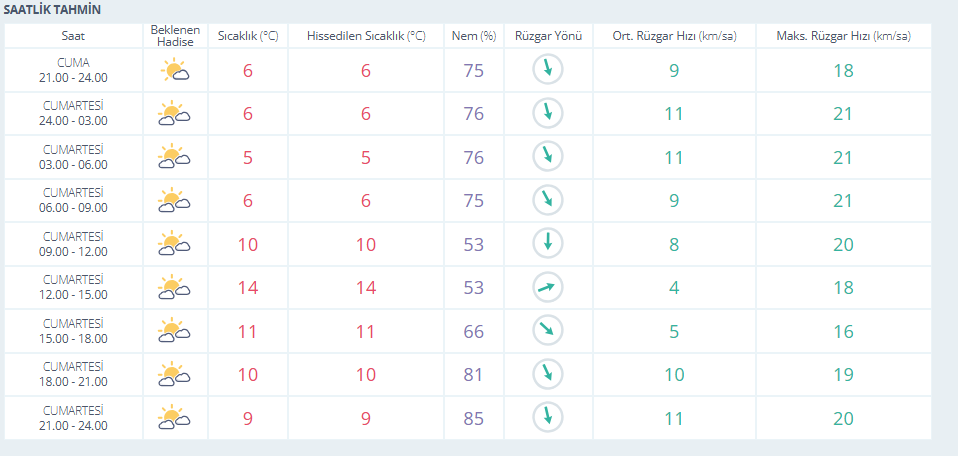The height and width of the screenshot is (456, 958).
Task: Click the "Rüzgar Yönü" column header
Action: [547, 36]
